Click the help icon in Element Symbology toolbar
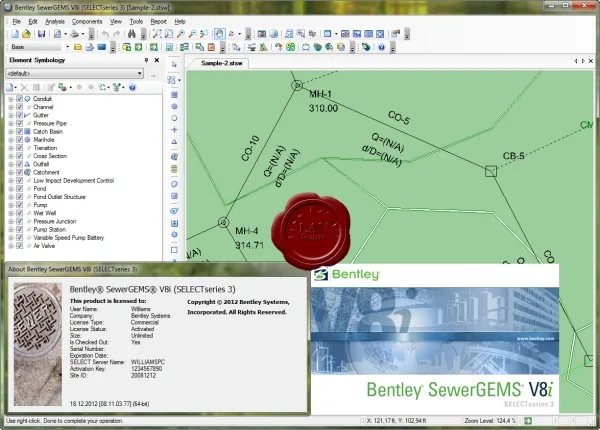 pyautogui.click(x=132, y=88)
